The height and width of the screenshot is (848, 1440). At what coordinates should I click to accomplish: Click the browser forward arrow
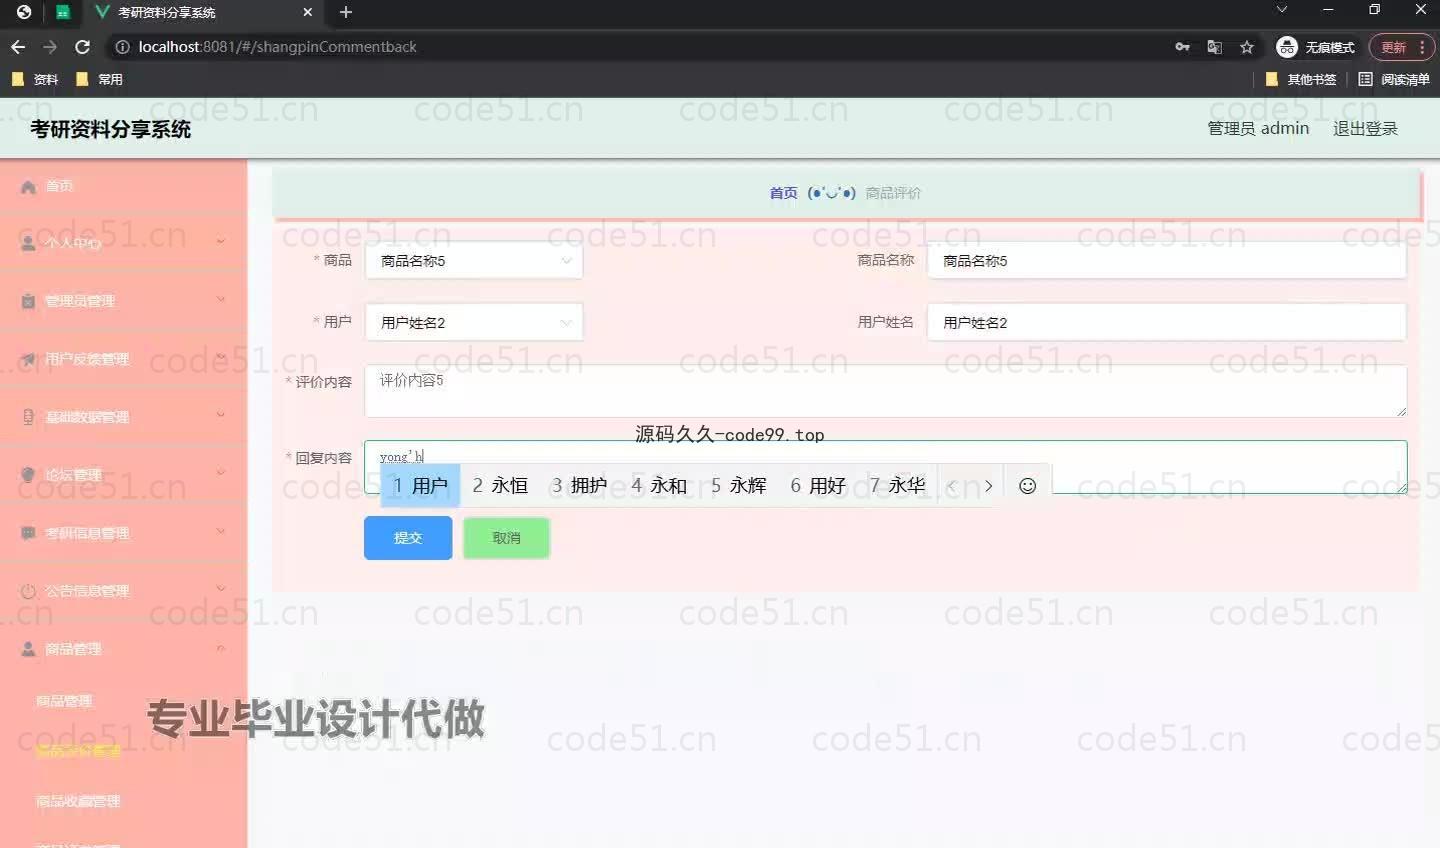[x=50, y=47]
